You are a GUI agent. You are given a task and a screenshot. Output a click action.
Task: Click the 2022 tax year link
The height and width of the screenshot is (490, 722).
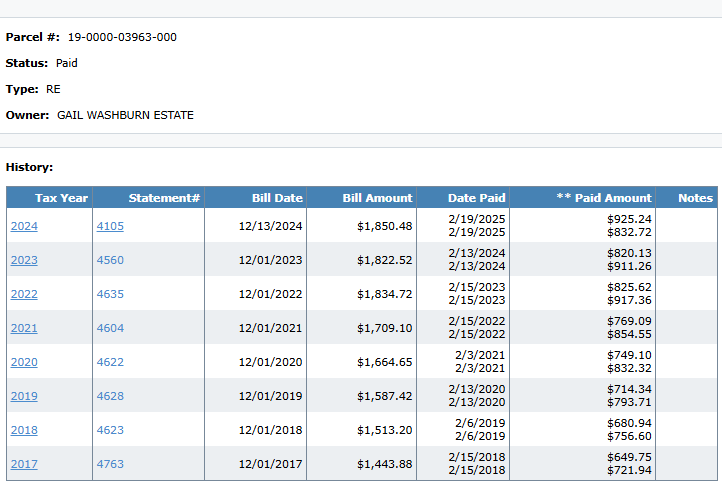pyautogui.click(x=24, y=294)
